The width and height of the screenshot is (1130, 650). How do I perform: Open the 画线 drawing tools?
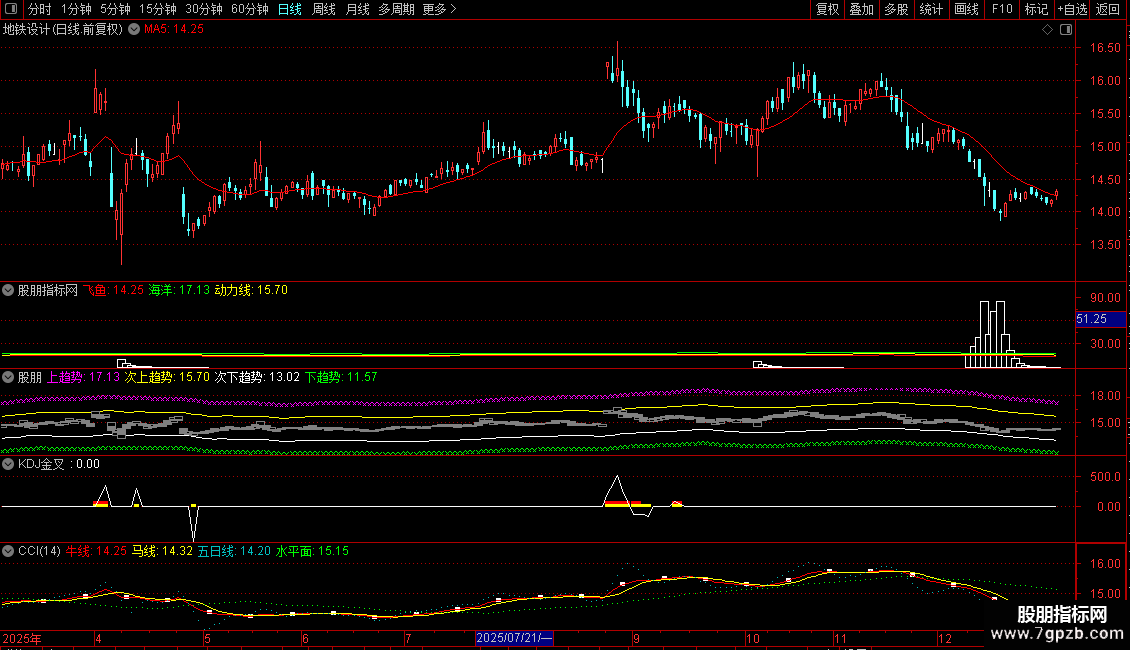tap(966, 9)
